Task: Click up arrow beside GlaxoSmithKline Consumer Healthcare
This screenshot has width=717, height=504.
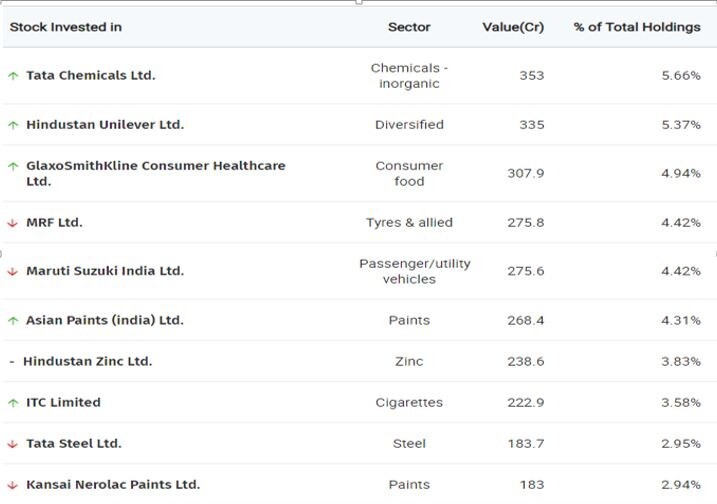Action: tap(13, 166)
